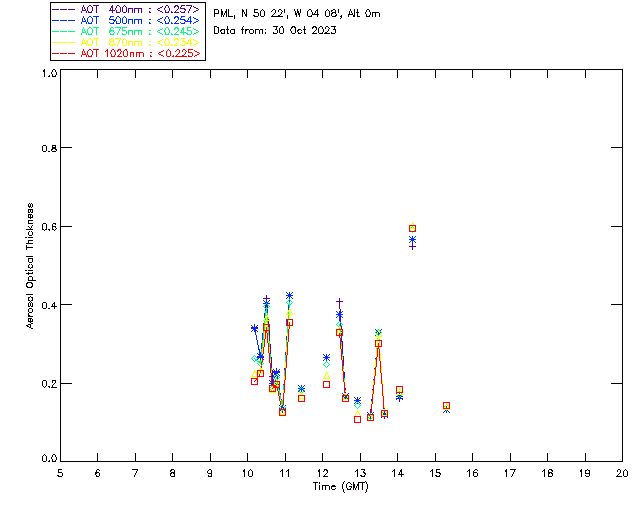This screenshot has height=512, width=640.
Task: Click the PML station location text
Action: [297, 14]
